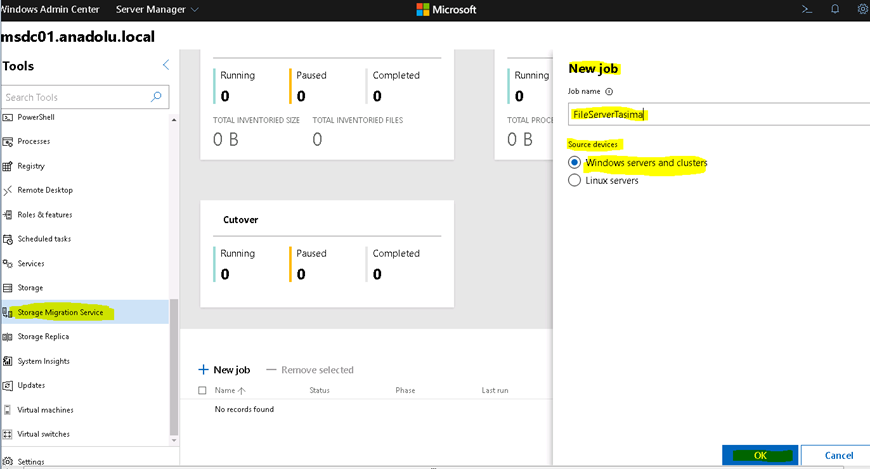The image size is (870, 469).
Task: Click the Remote Desktop tool icon
Action: [x=8, y=190]
